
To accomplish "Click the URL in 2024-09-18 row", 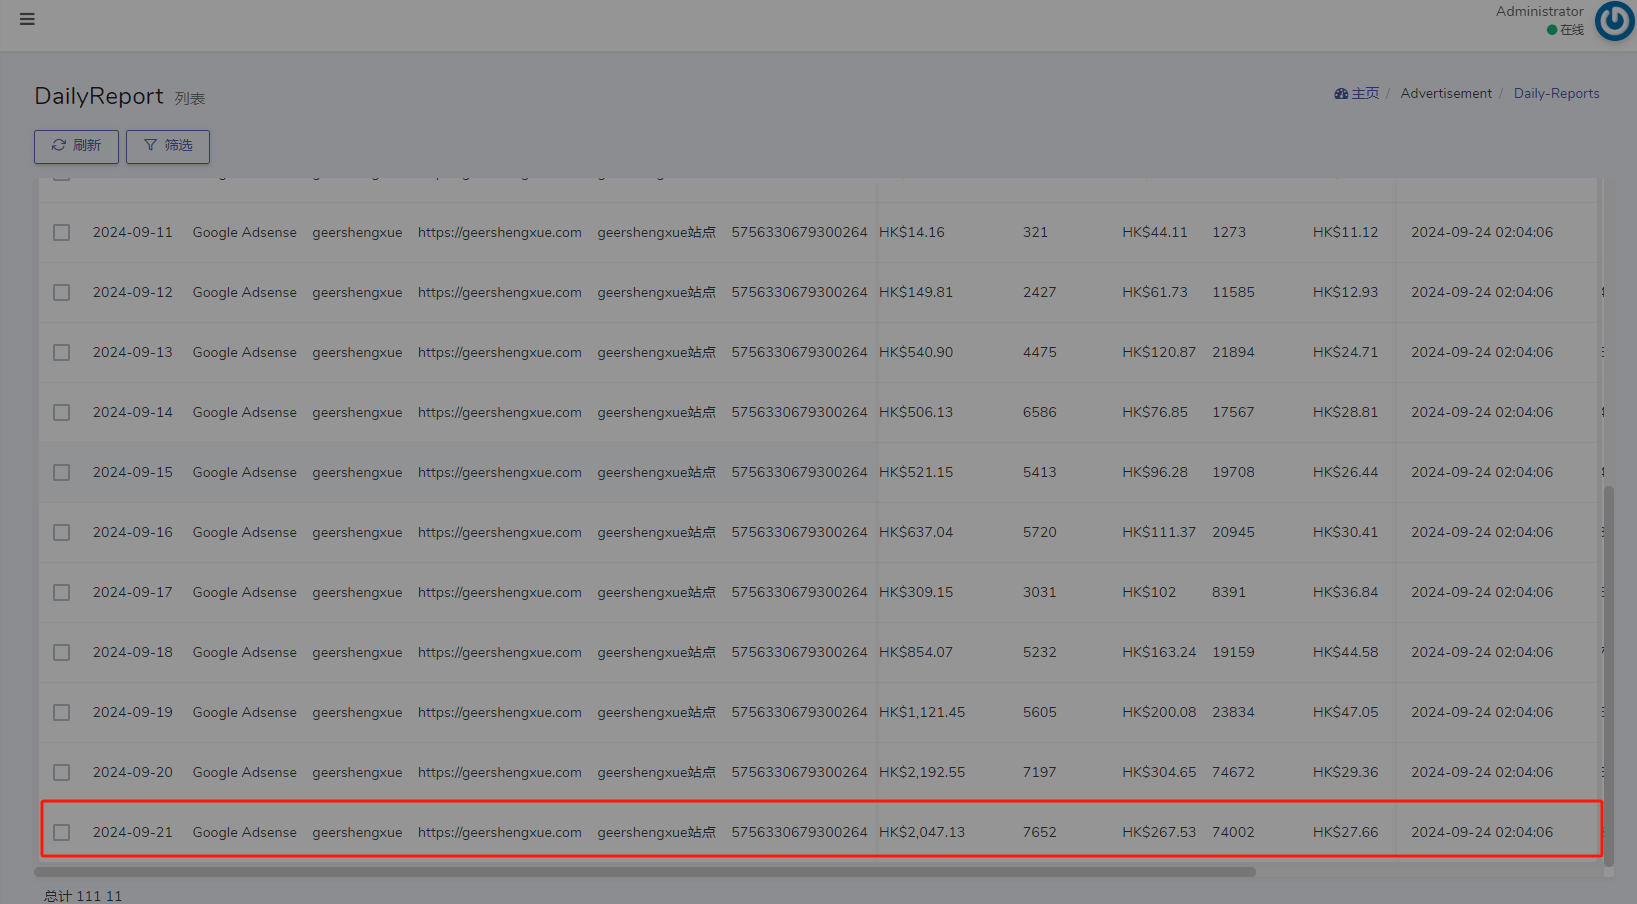I will click(x=500, y=652).
